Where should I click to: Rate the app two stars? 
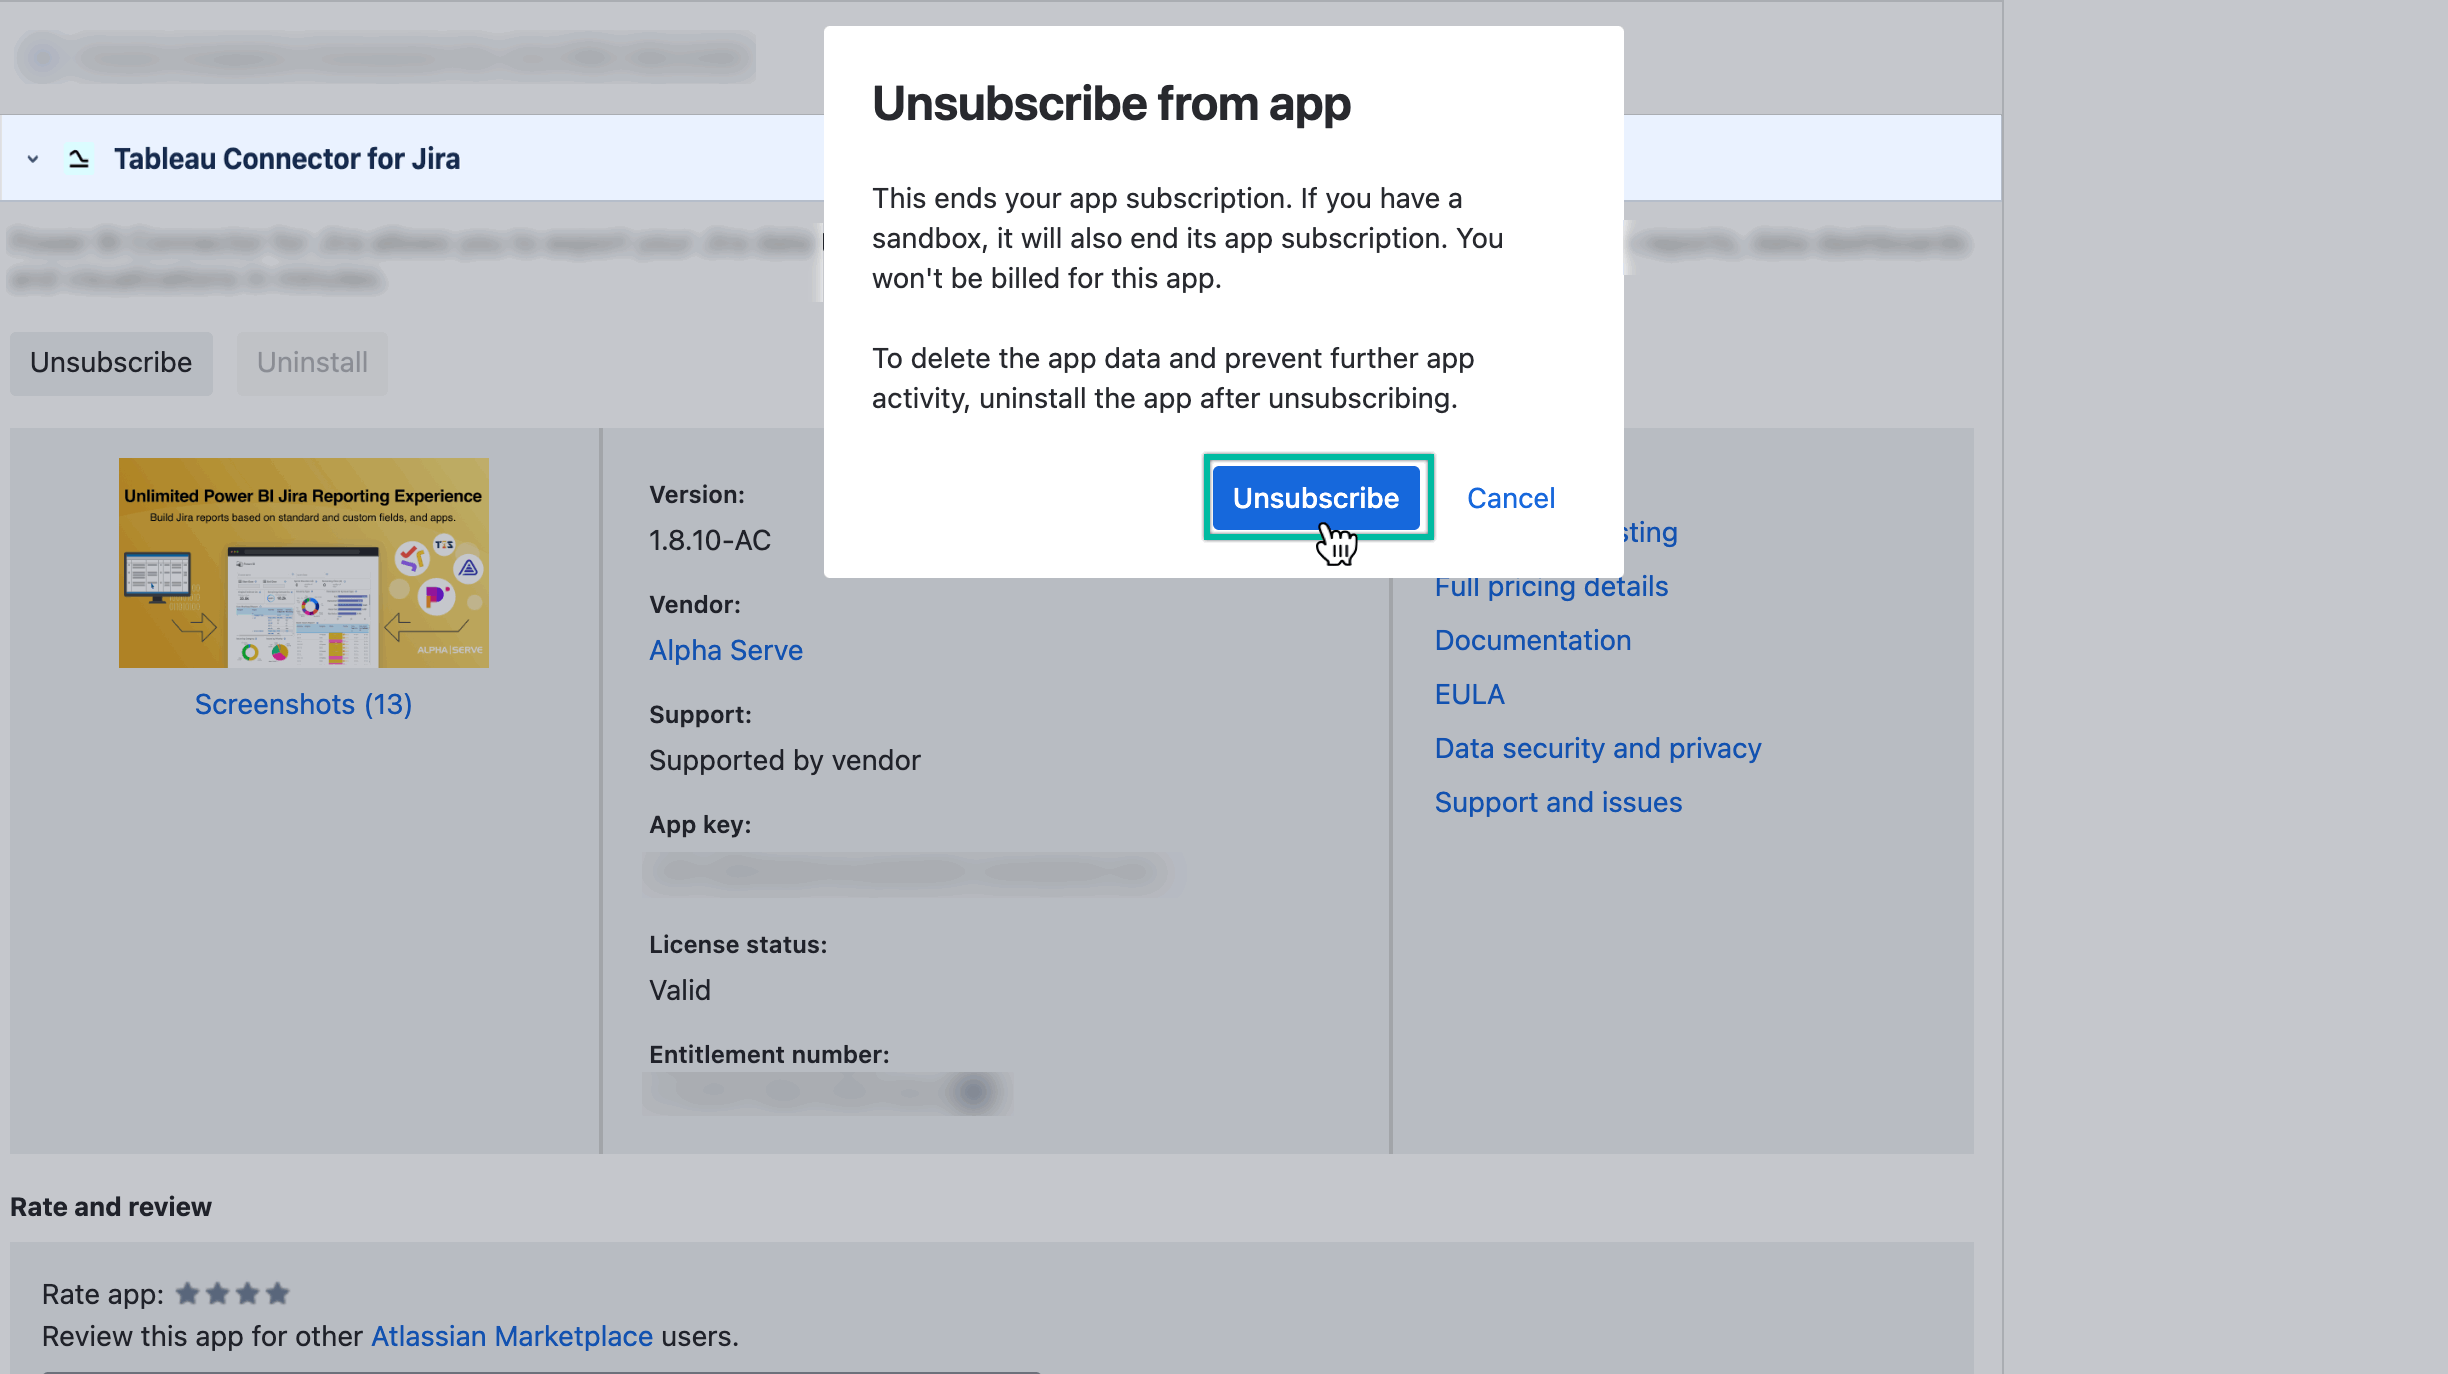pos(218,1293)
